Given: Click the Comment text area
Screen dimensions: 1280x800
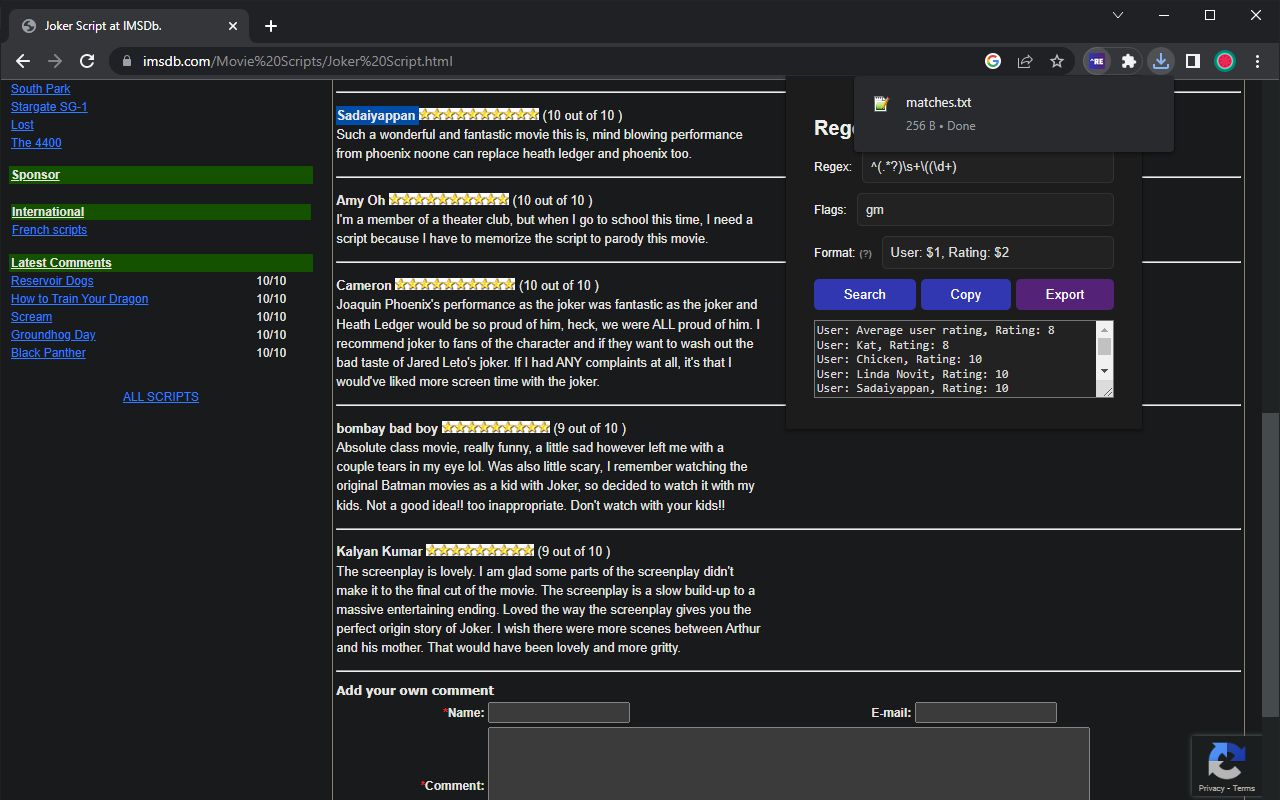Looking at the screenshot, I should click(x=788, y=763).
